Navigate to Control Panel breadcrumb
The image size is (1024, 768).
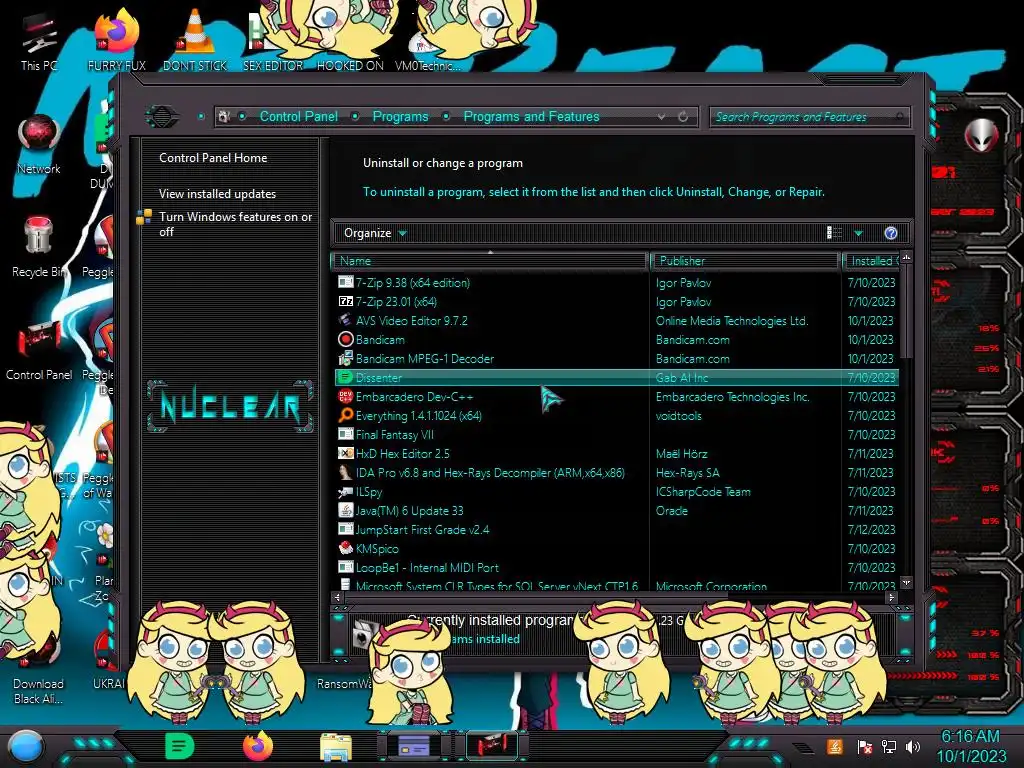[298, 116]
